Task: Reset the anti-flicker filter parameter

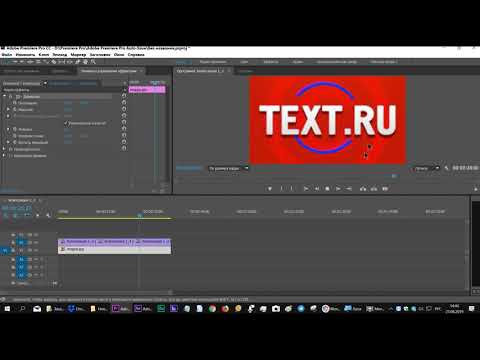Action: tap(124, 142)
